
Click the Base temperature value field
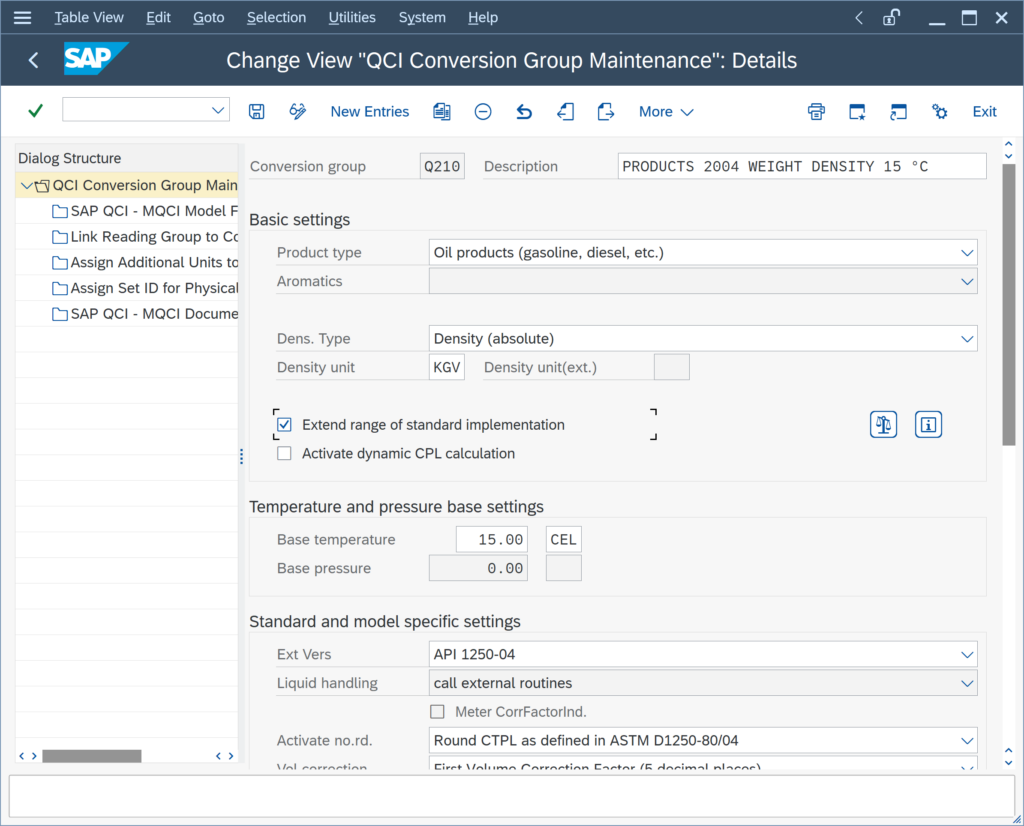tap(491, 540)
